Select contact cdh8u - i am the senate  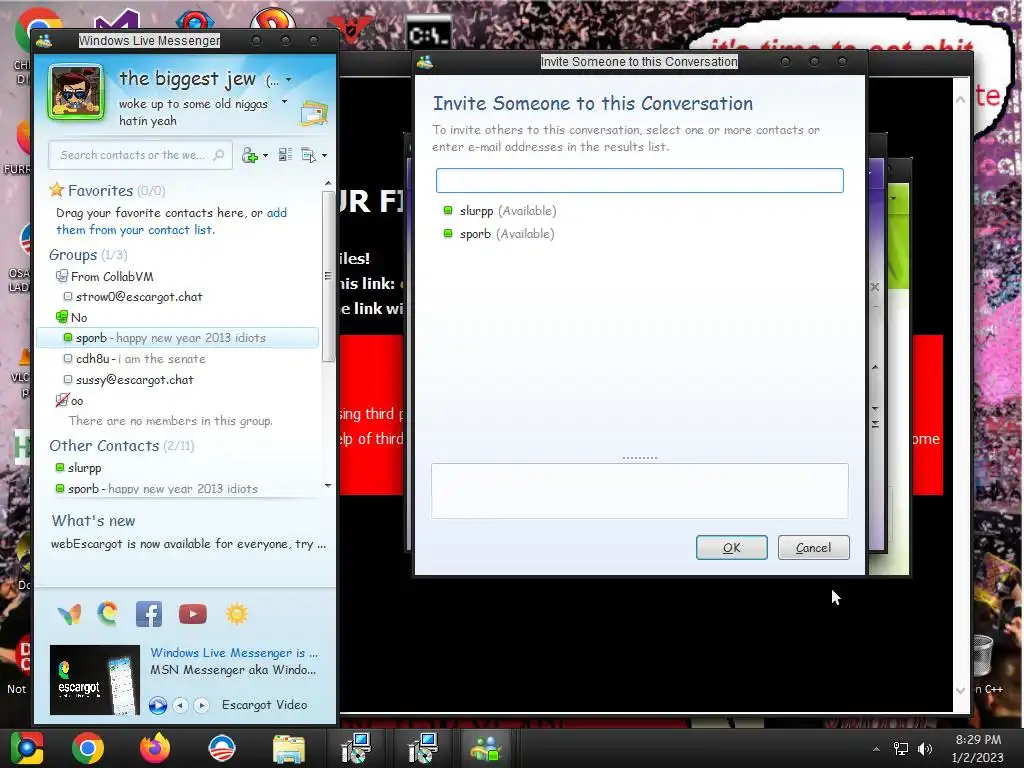[x=140, y=359]
